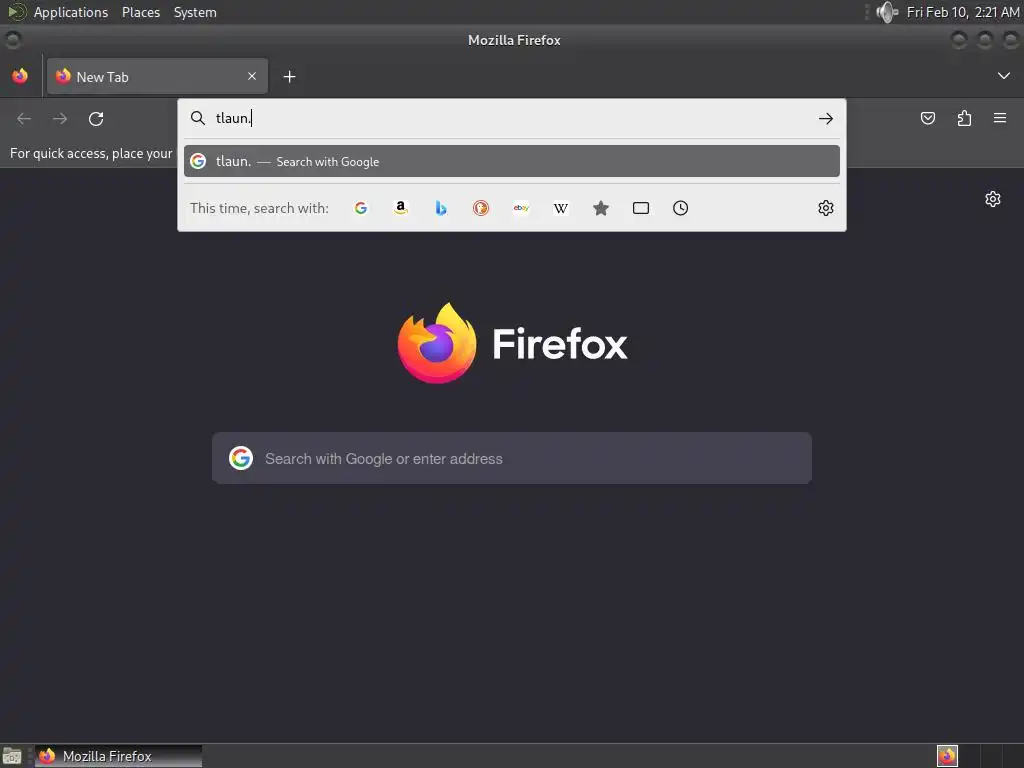Screen dimensions: 1024x768
Task: Search History using the clock icon
Action: 680,208
